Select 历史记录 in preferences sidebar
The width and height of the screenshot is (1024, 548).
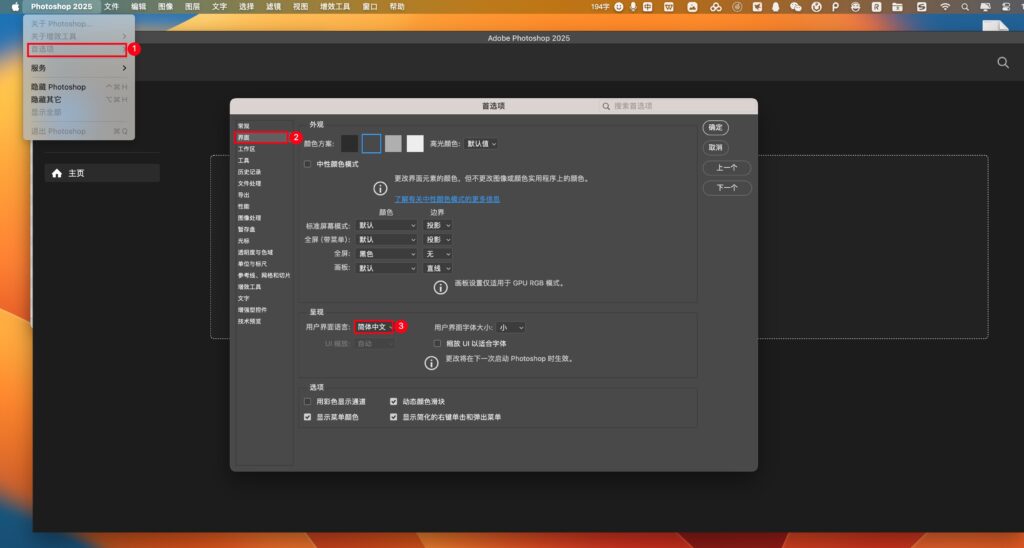249,172
